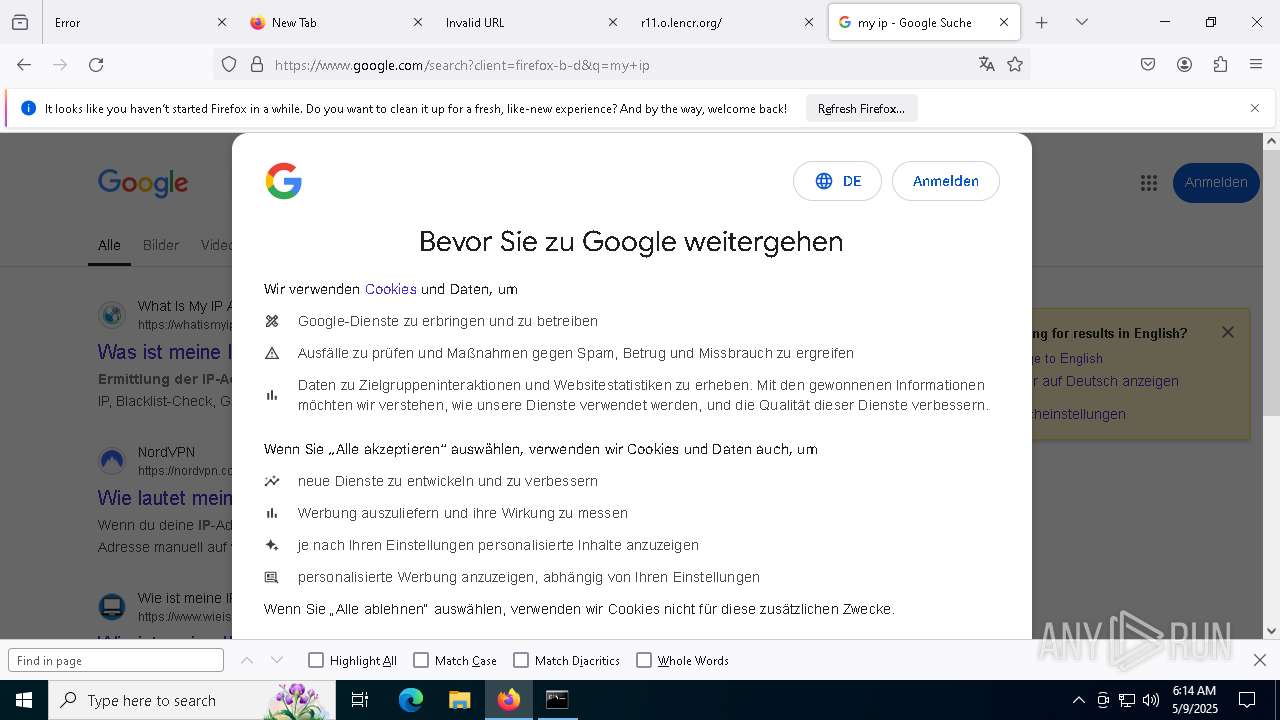Click the page vertical scrollbar thumb

1271,283
